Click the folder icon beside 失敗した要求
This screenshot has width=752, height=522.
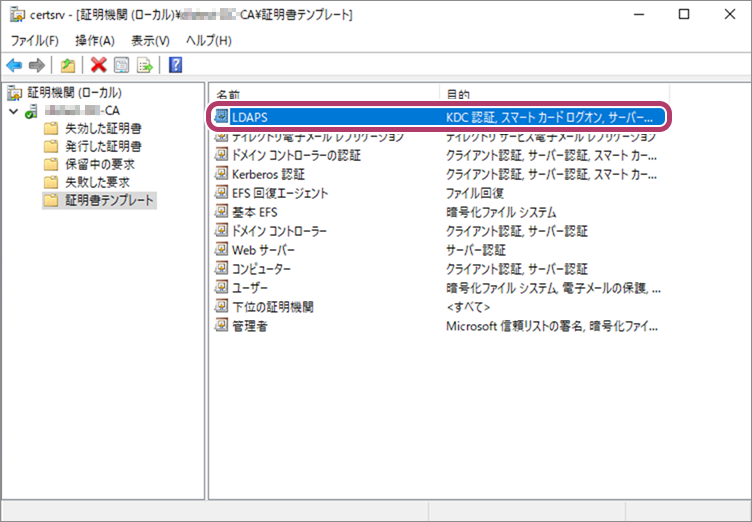(51, 182)
